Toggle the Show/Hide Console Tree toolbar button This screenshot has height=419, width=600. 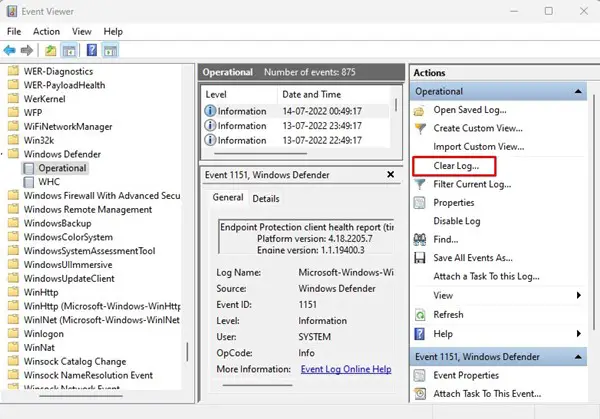[x=69, y=50]
